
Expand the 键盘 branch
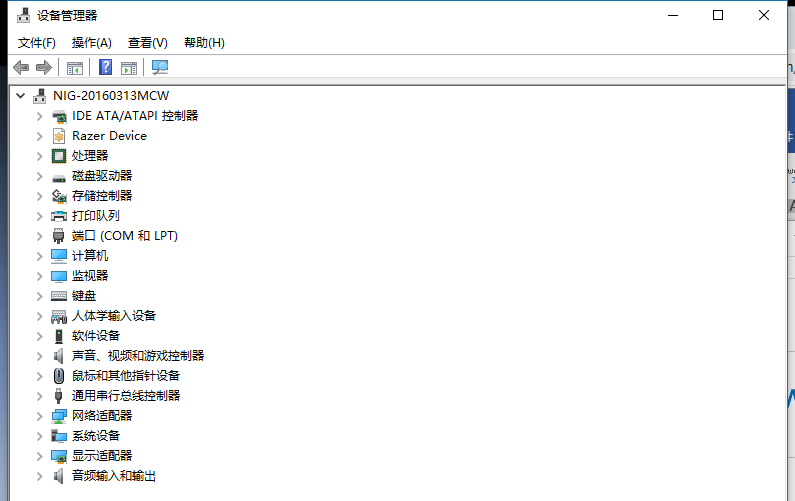coord(40,296)
